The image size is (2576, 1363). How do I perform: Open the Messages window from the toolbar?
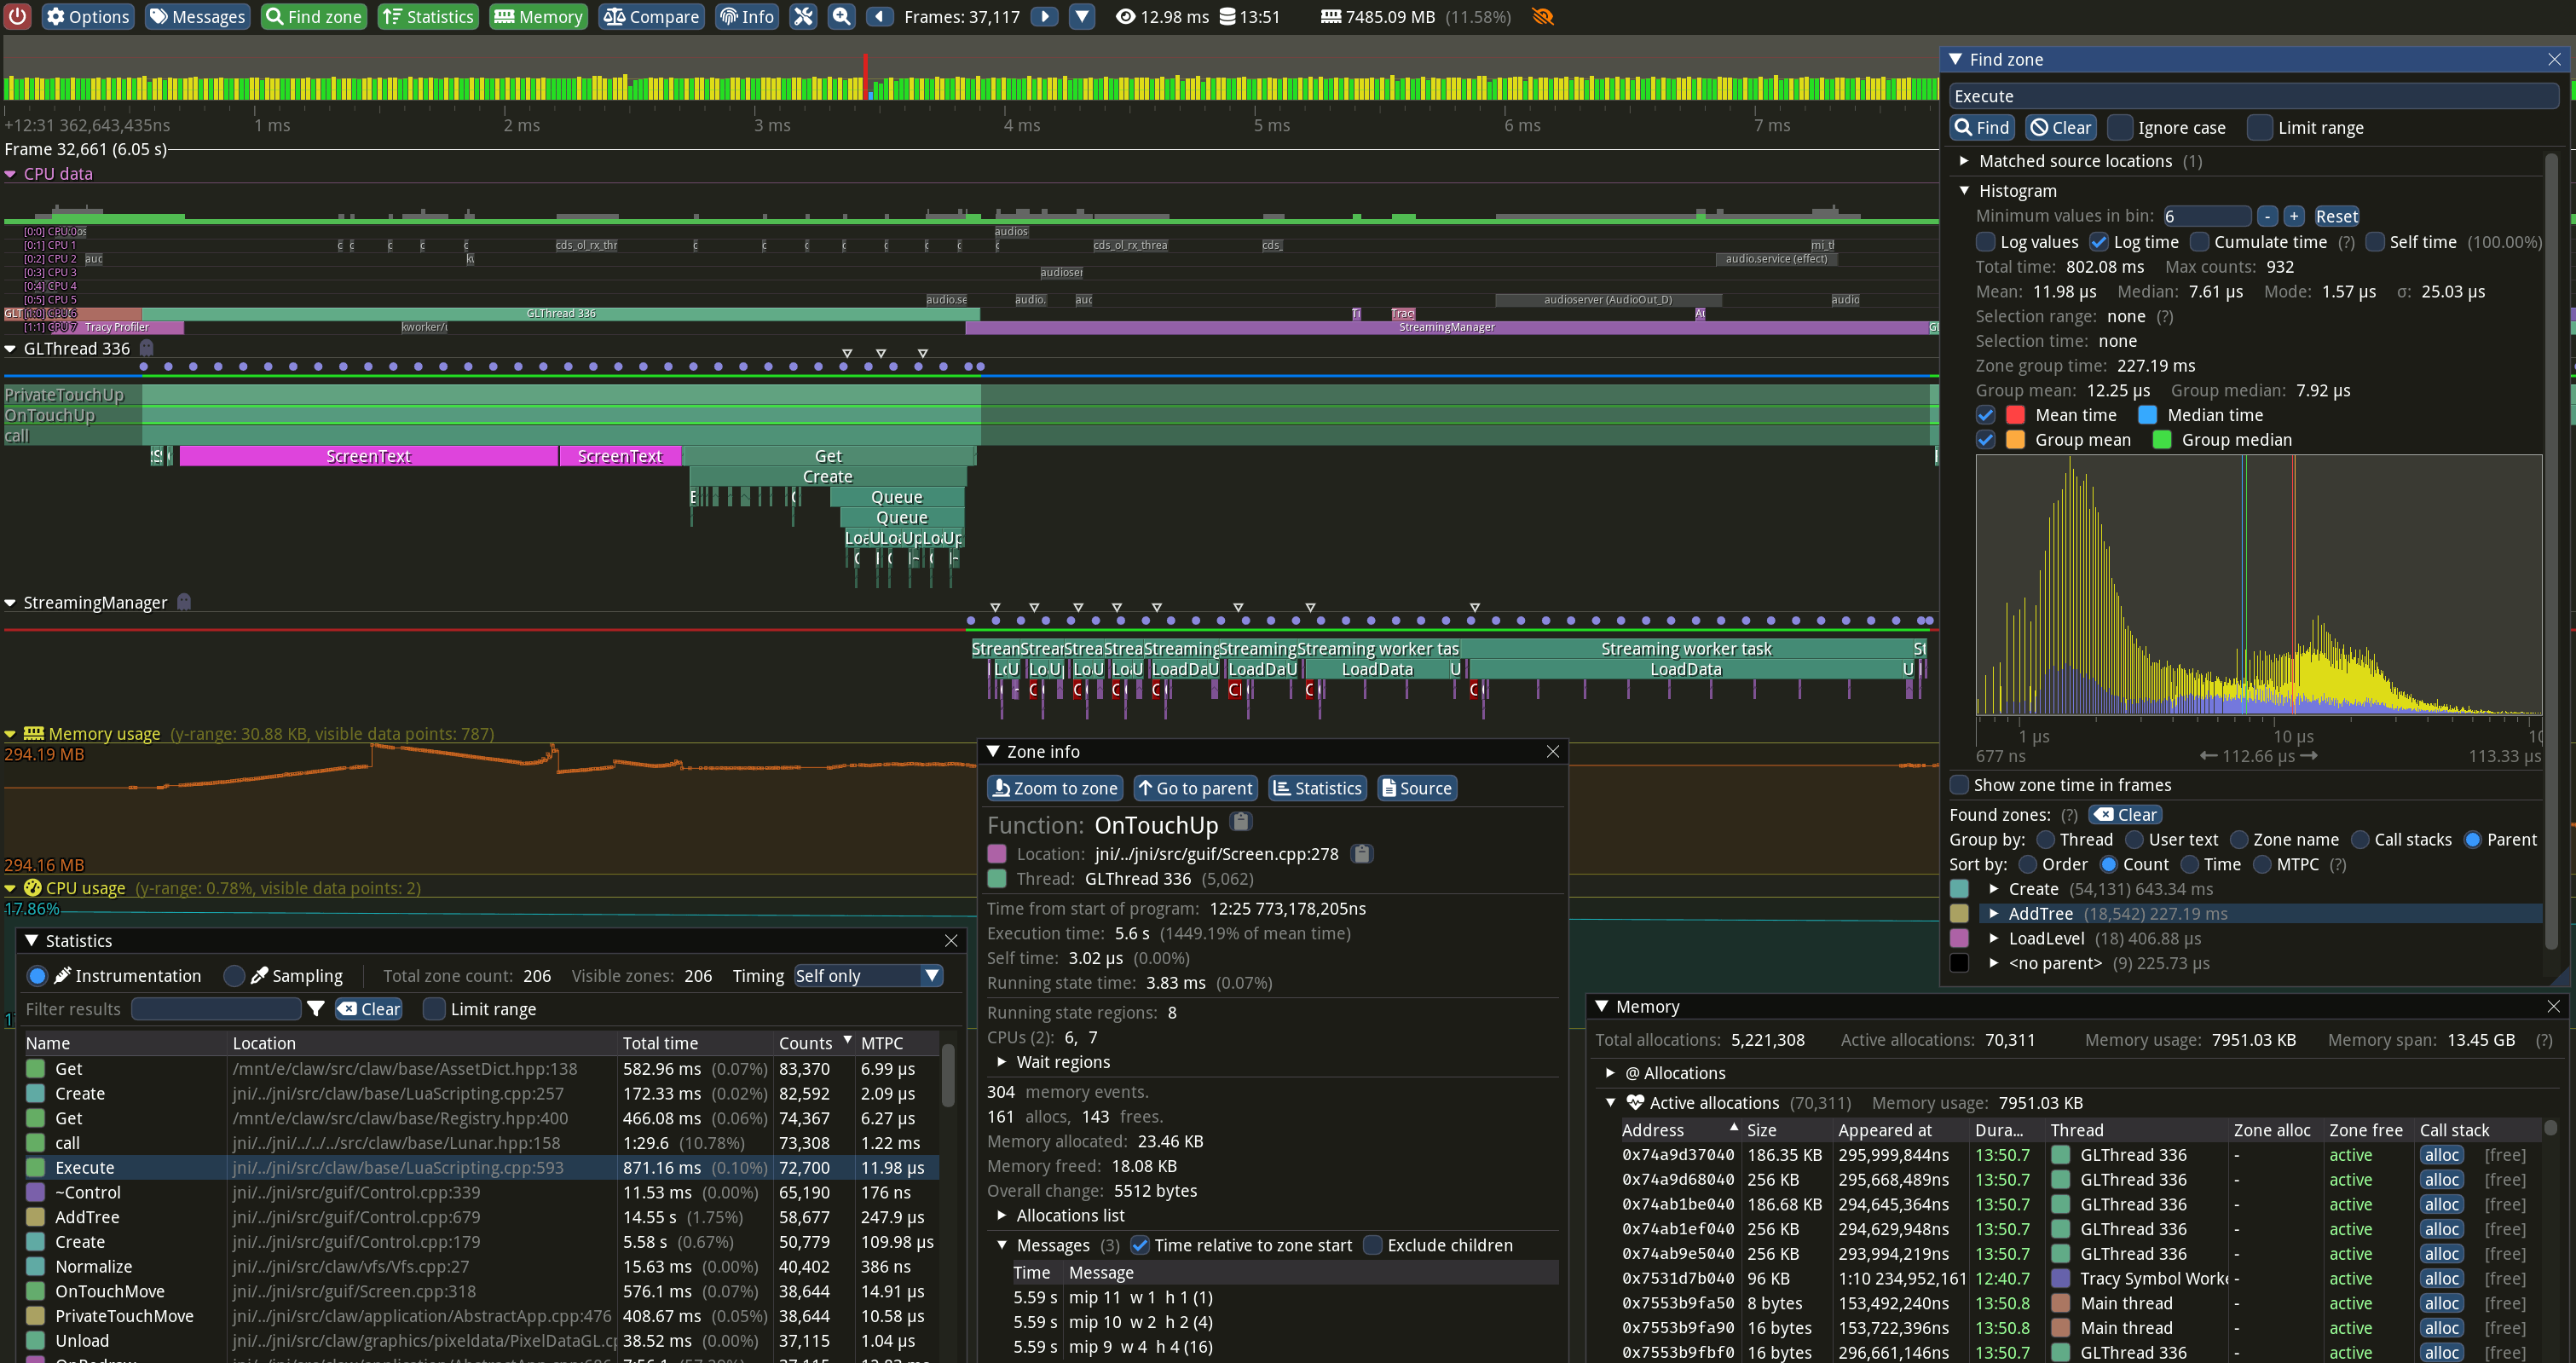click(x=197, y=16)
